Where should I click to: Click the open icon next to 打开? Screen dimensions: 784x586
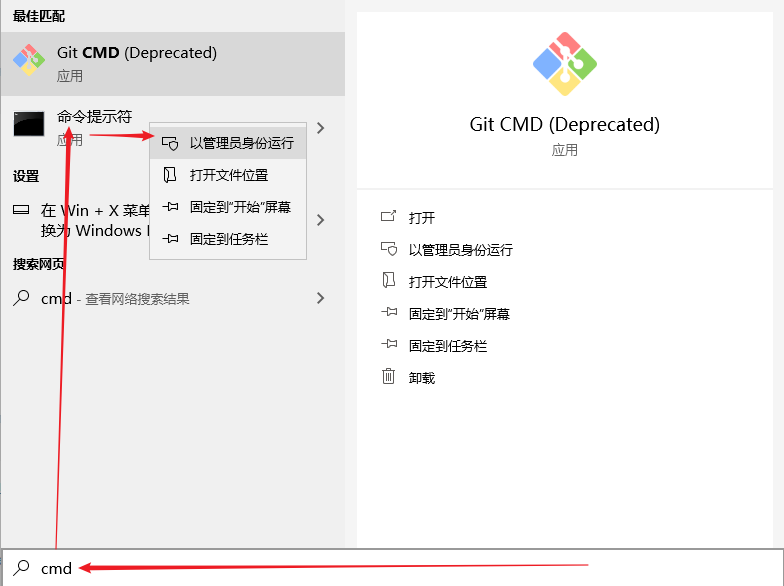pyautogui.click(x=388, y=216)
